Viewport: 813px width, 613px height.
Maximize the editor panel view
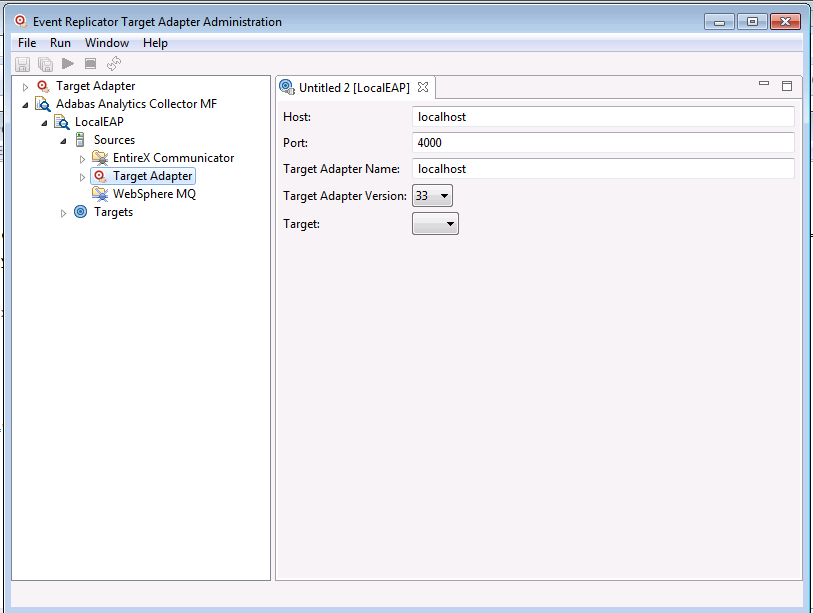[x=787, y=86]
